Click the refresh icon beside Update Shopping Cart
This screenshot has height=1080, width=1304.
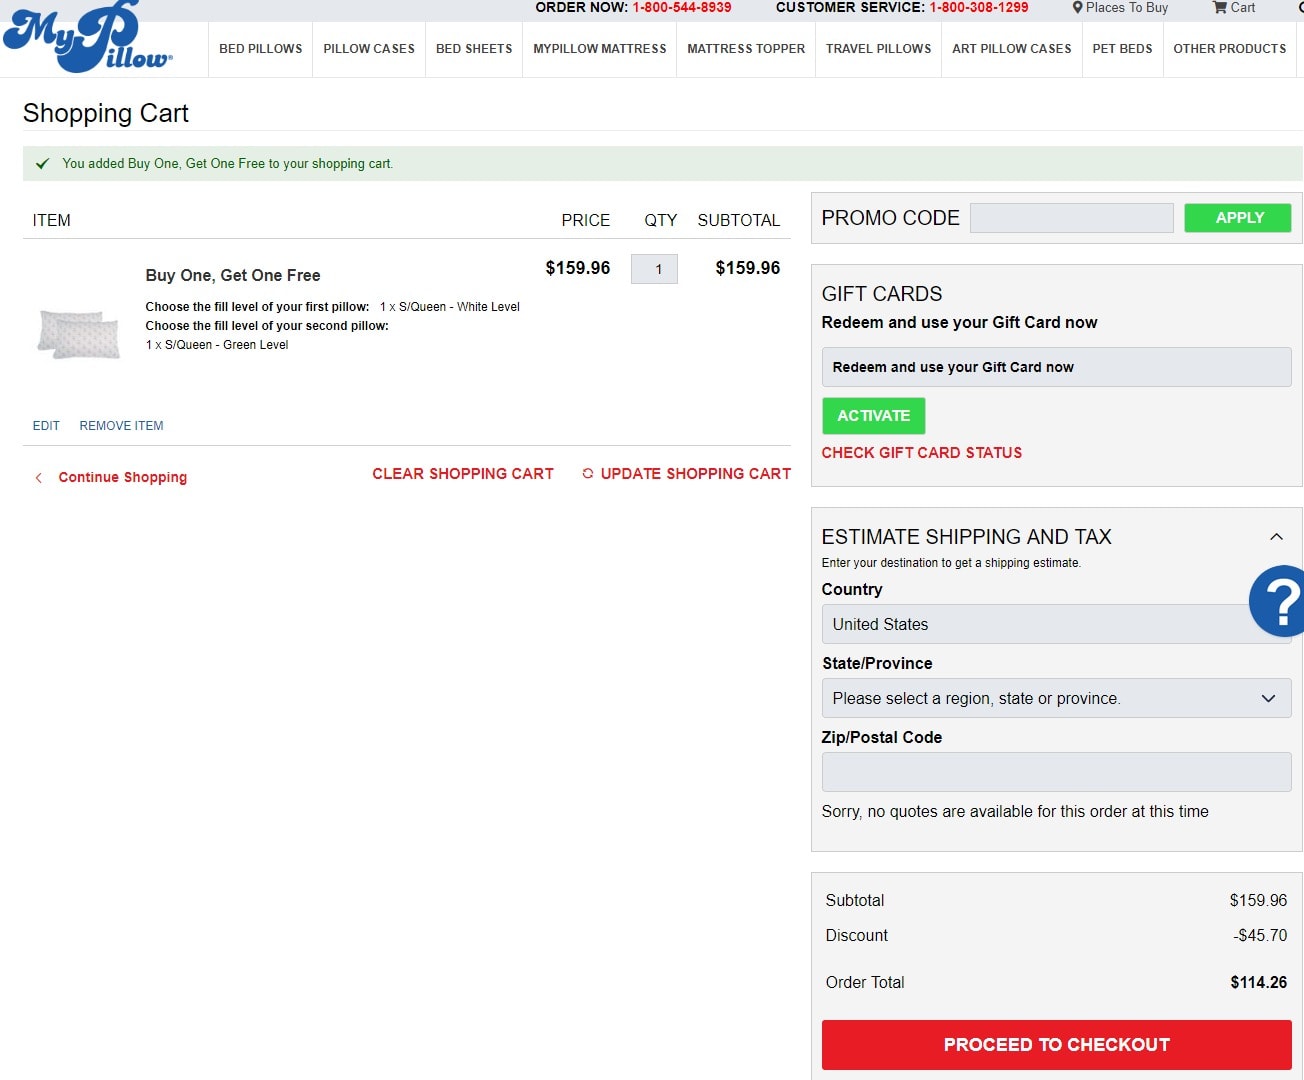coord(588,474)
